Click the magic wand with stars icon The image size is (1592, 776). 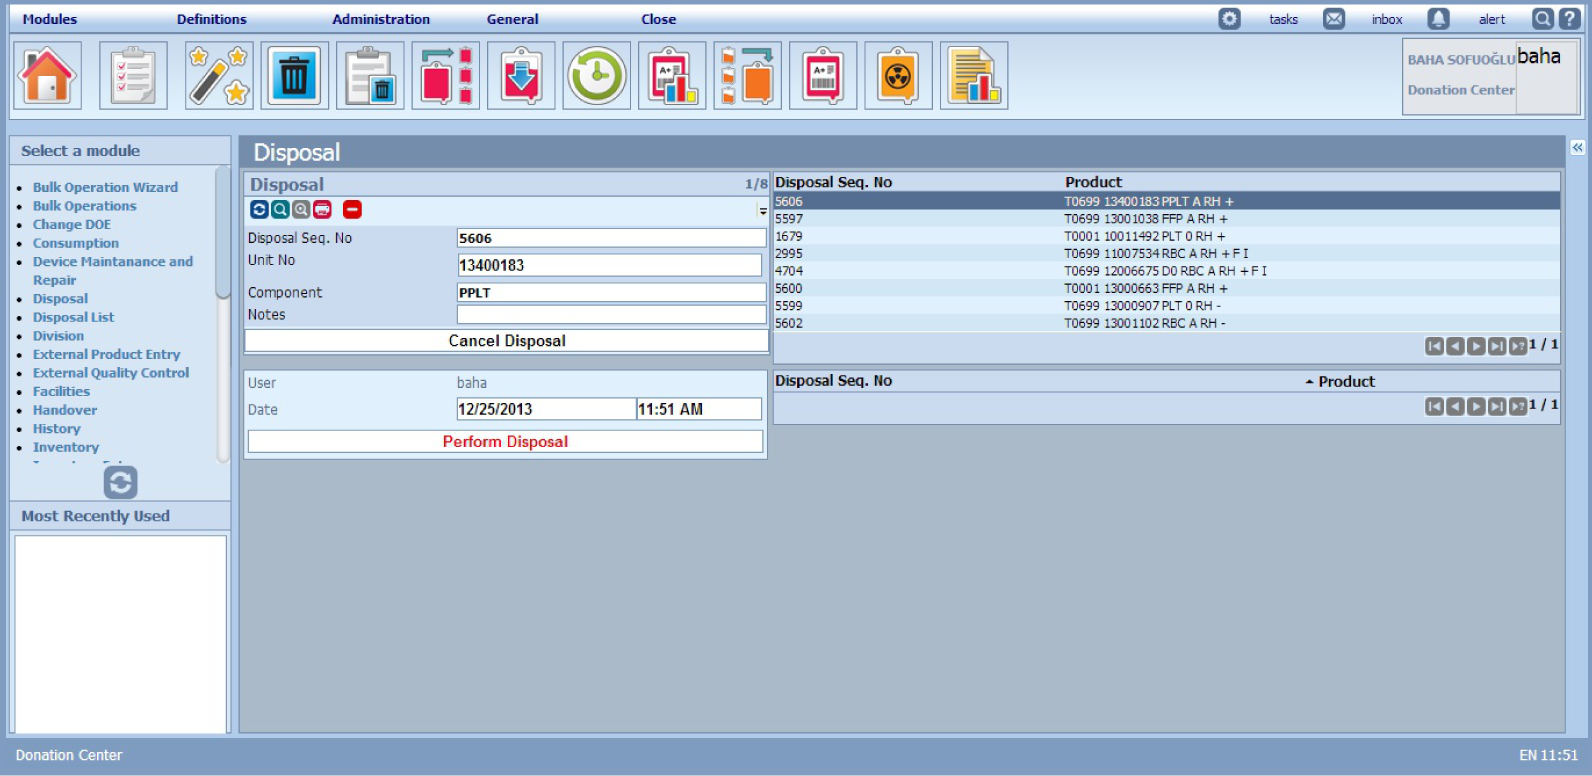click(x=219, y=76)
